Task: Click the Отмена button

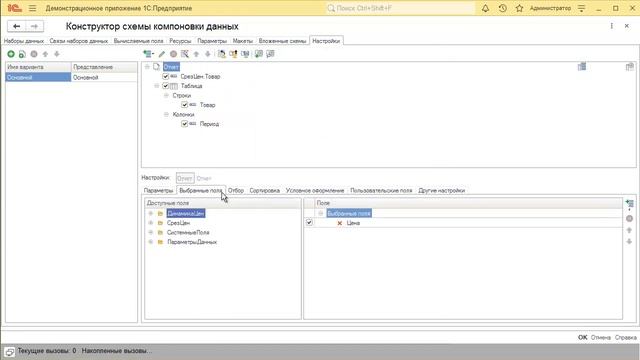Action: click(600, 337)
